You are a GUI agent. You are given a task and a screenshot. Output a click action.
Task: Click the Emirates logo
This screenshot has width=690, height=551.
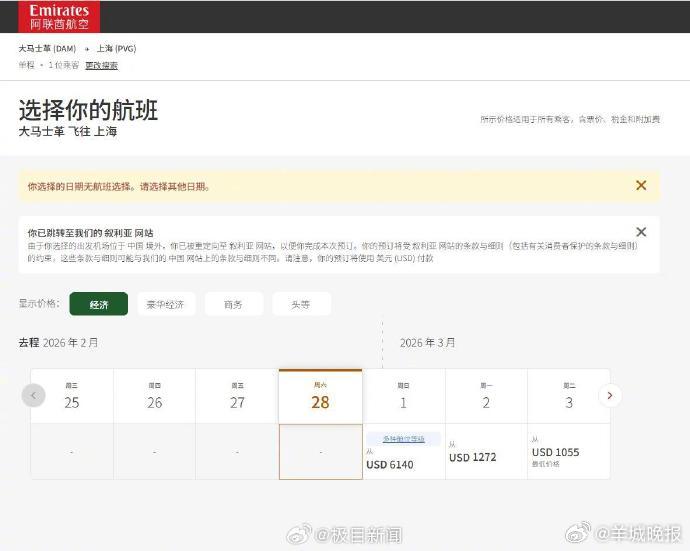point(59,17)
